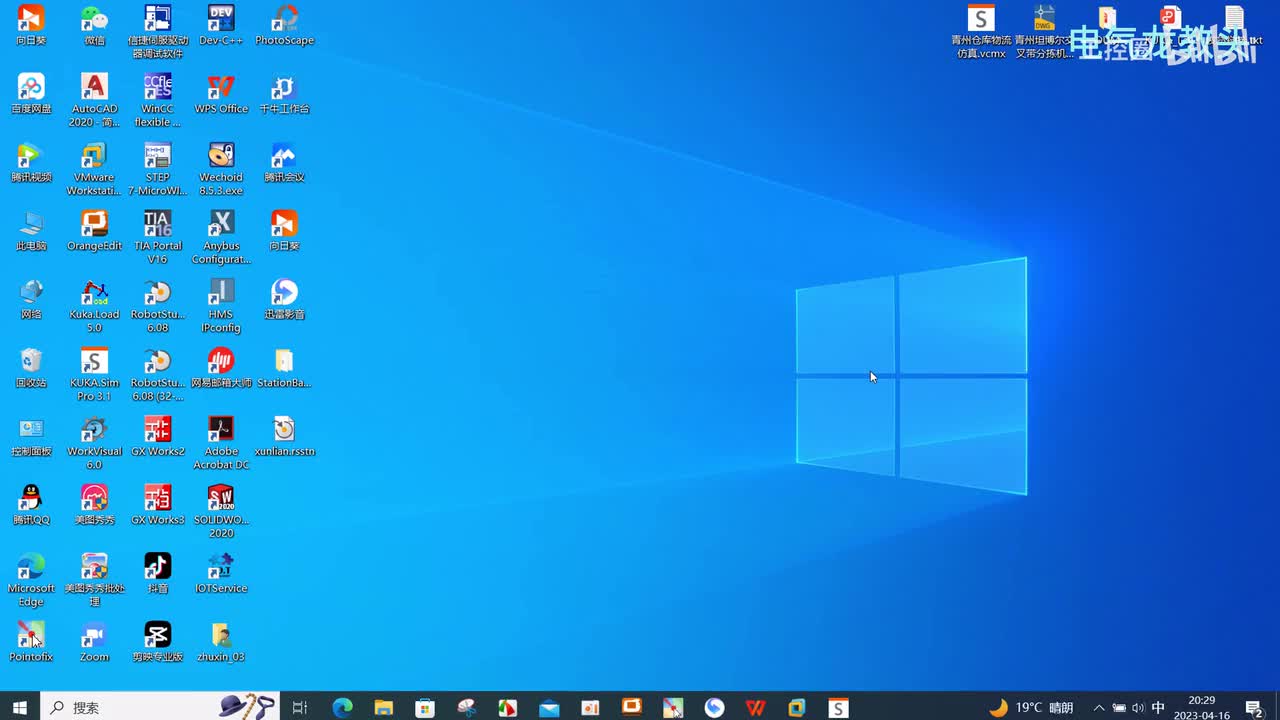Screen dimensions: 1280x720
Task: Open GX Works2 desktop shortcut
Action: point(158,437)
